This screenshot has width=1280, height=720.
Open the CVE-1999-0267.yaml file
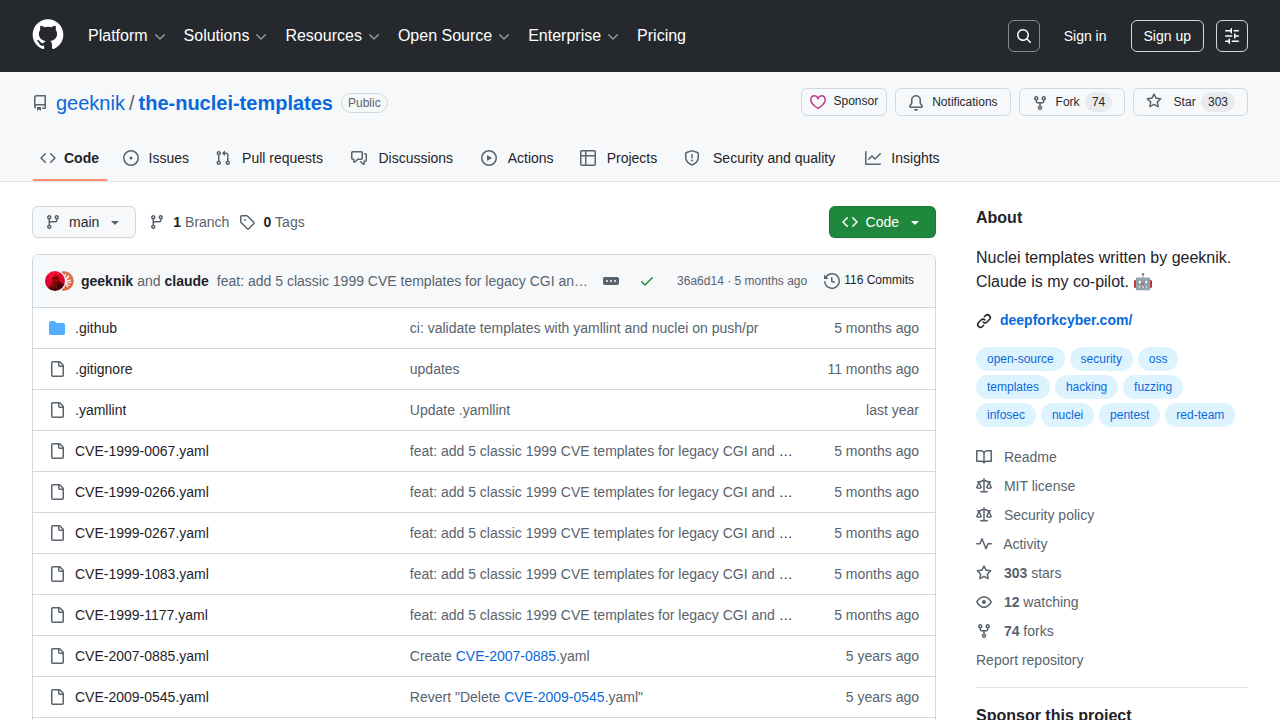click(x=142, y=533)
